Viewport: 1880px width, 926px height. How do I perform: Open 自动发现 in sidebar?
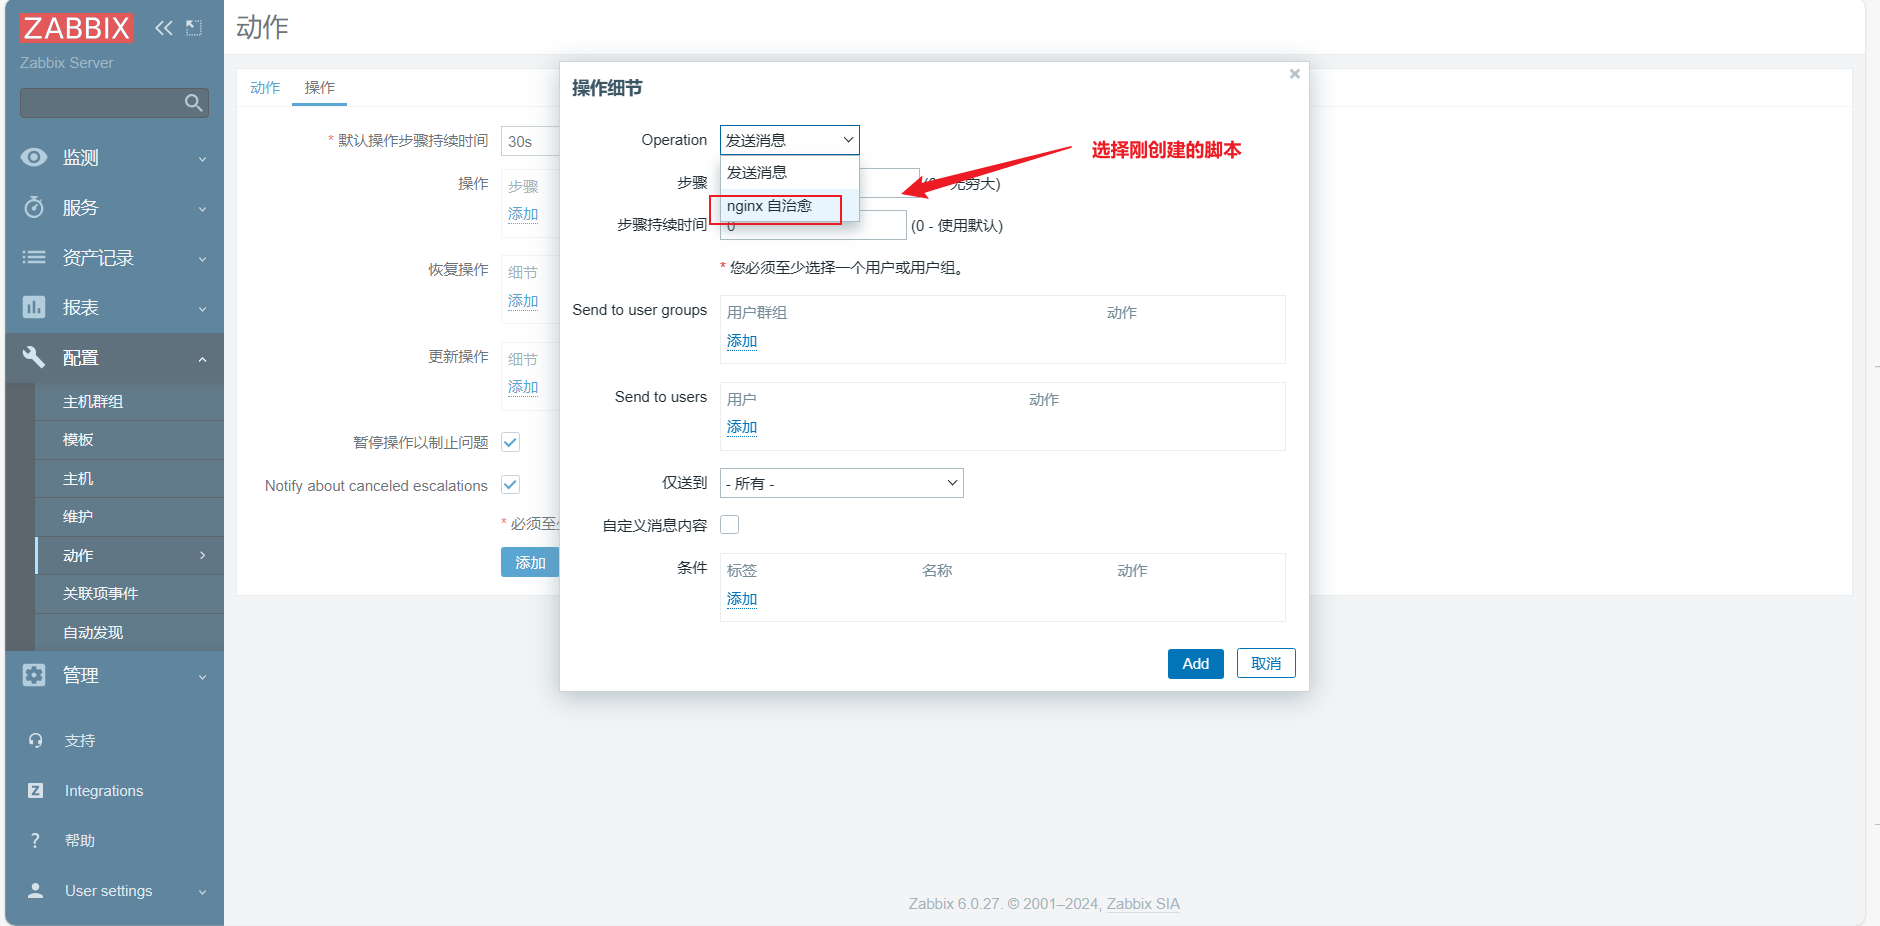93,633
